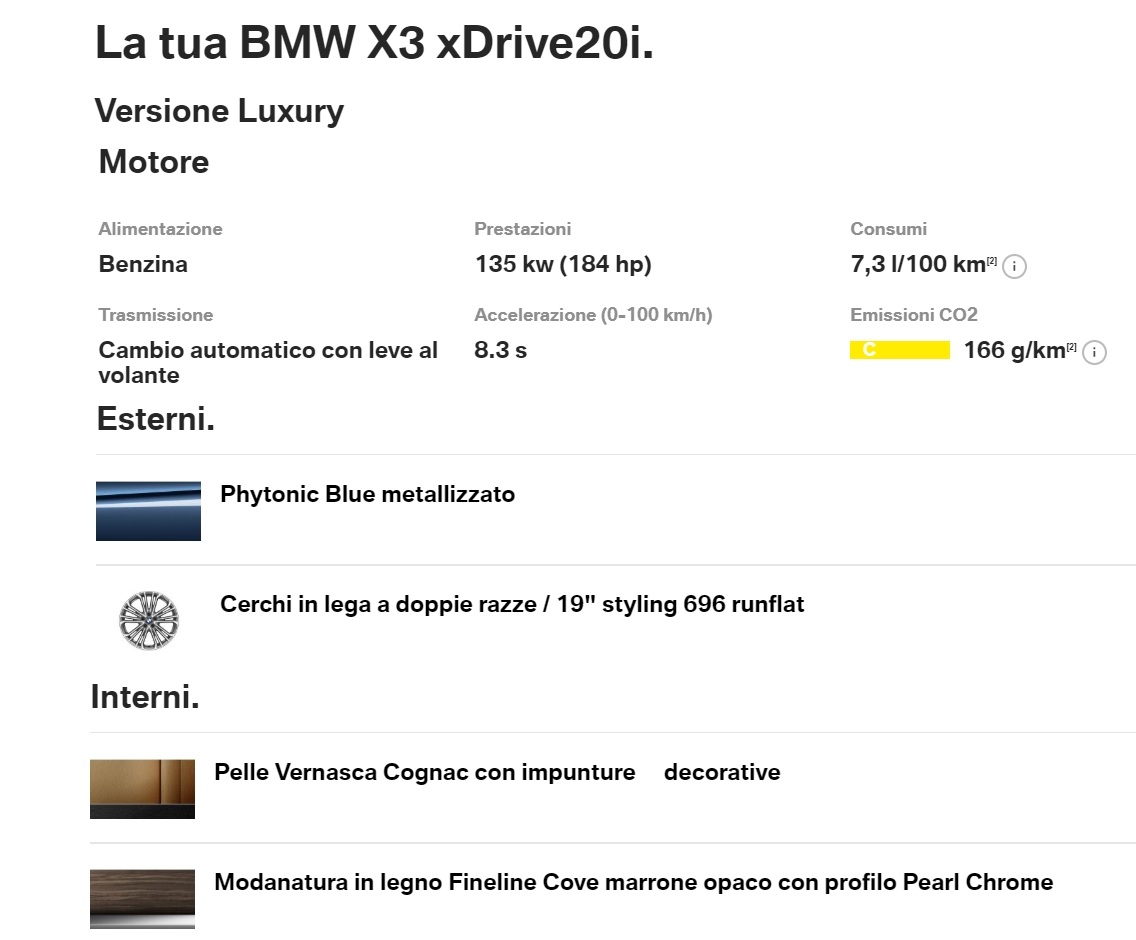The height and width of the screenshot is (940, 1136).
Task: Click the 166 g/km emissions value
Action: (x=1014, y=351)
